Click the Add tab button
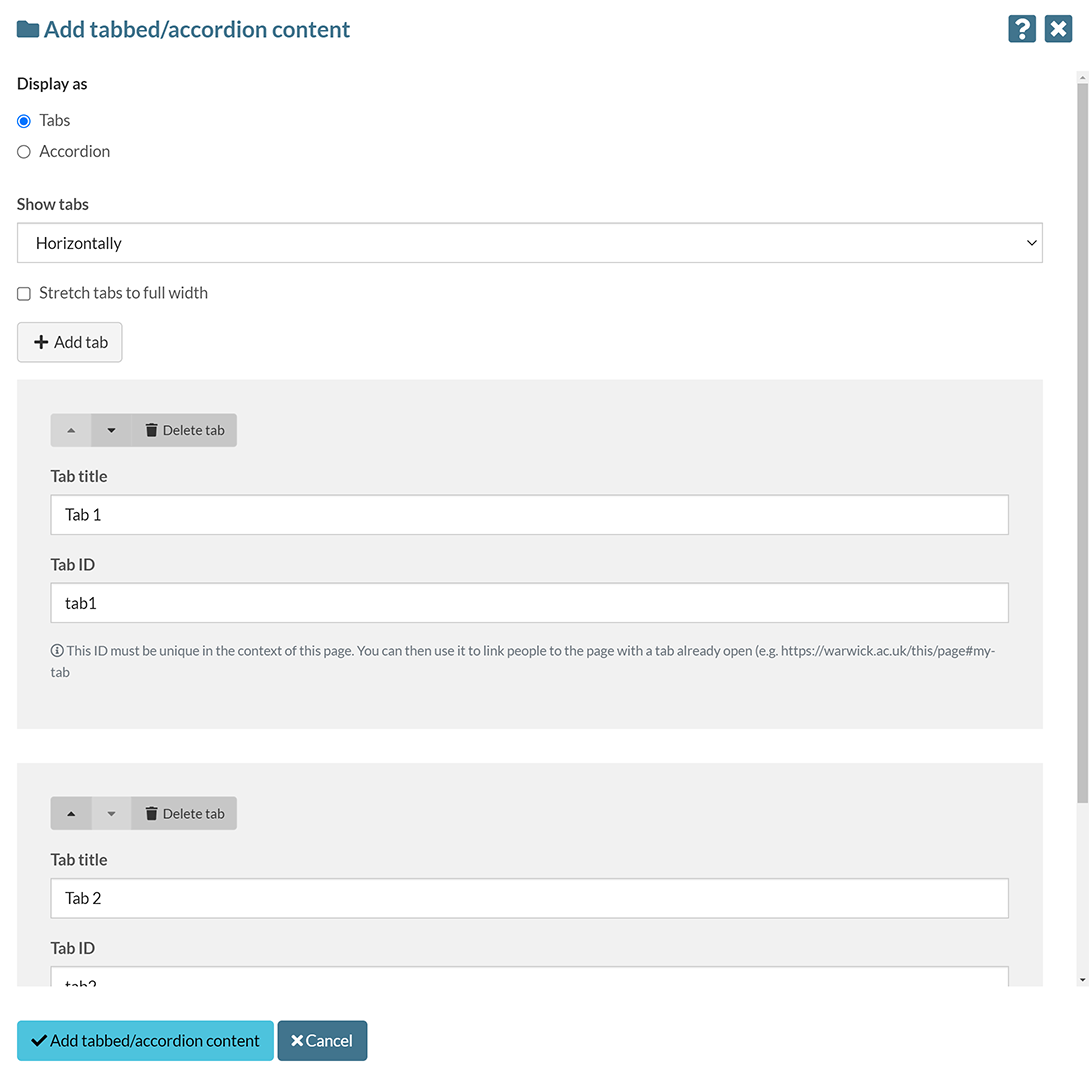 (69, 342)
